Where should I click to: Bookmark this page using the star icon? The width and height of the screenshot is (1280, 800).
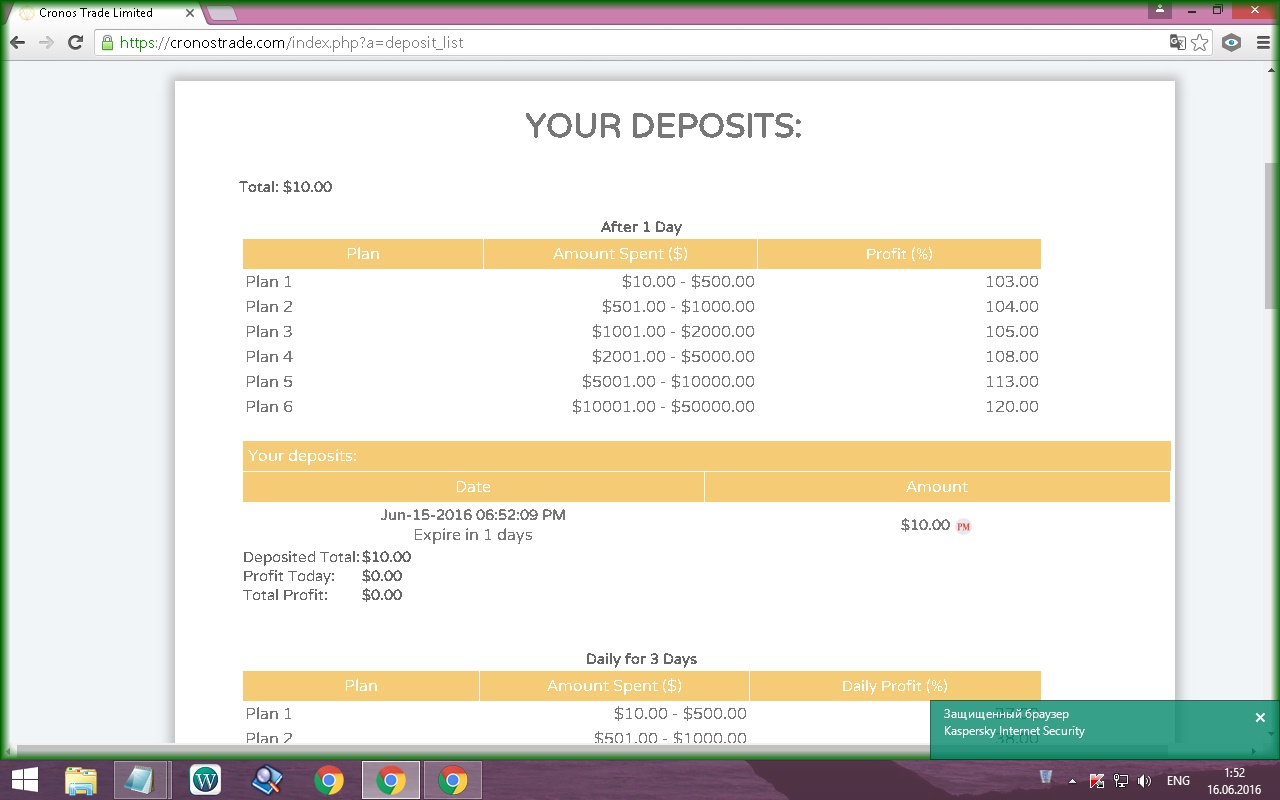[x=1200, y=43]
